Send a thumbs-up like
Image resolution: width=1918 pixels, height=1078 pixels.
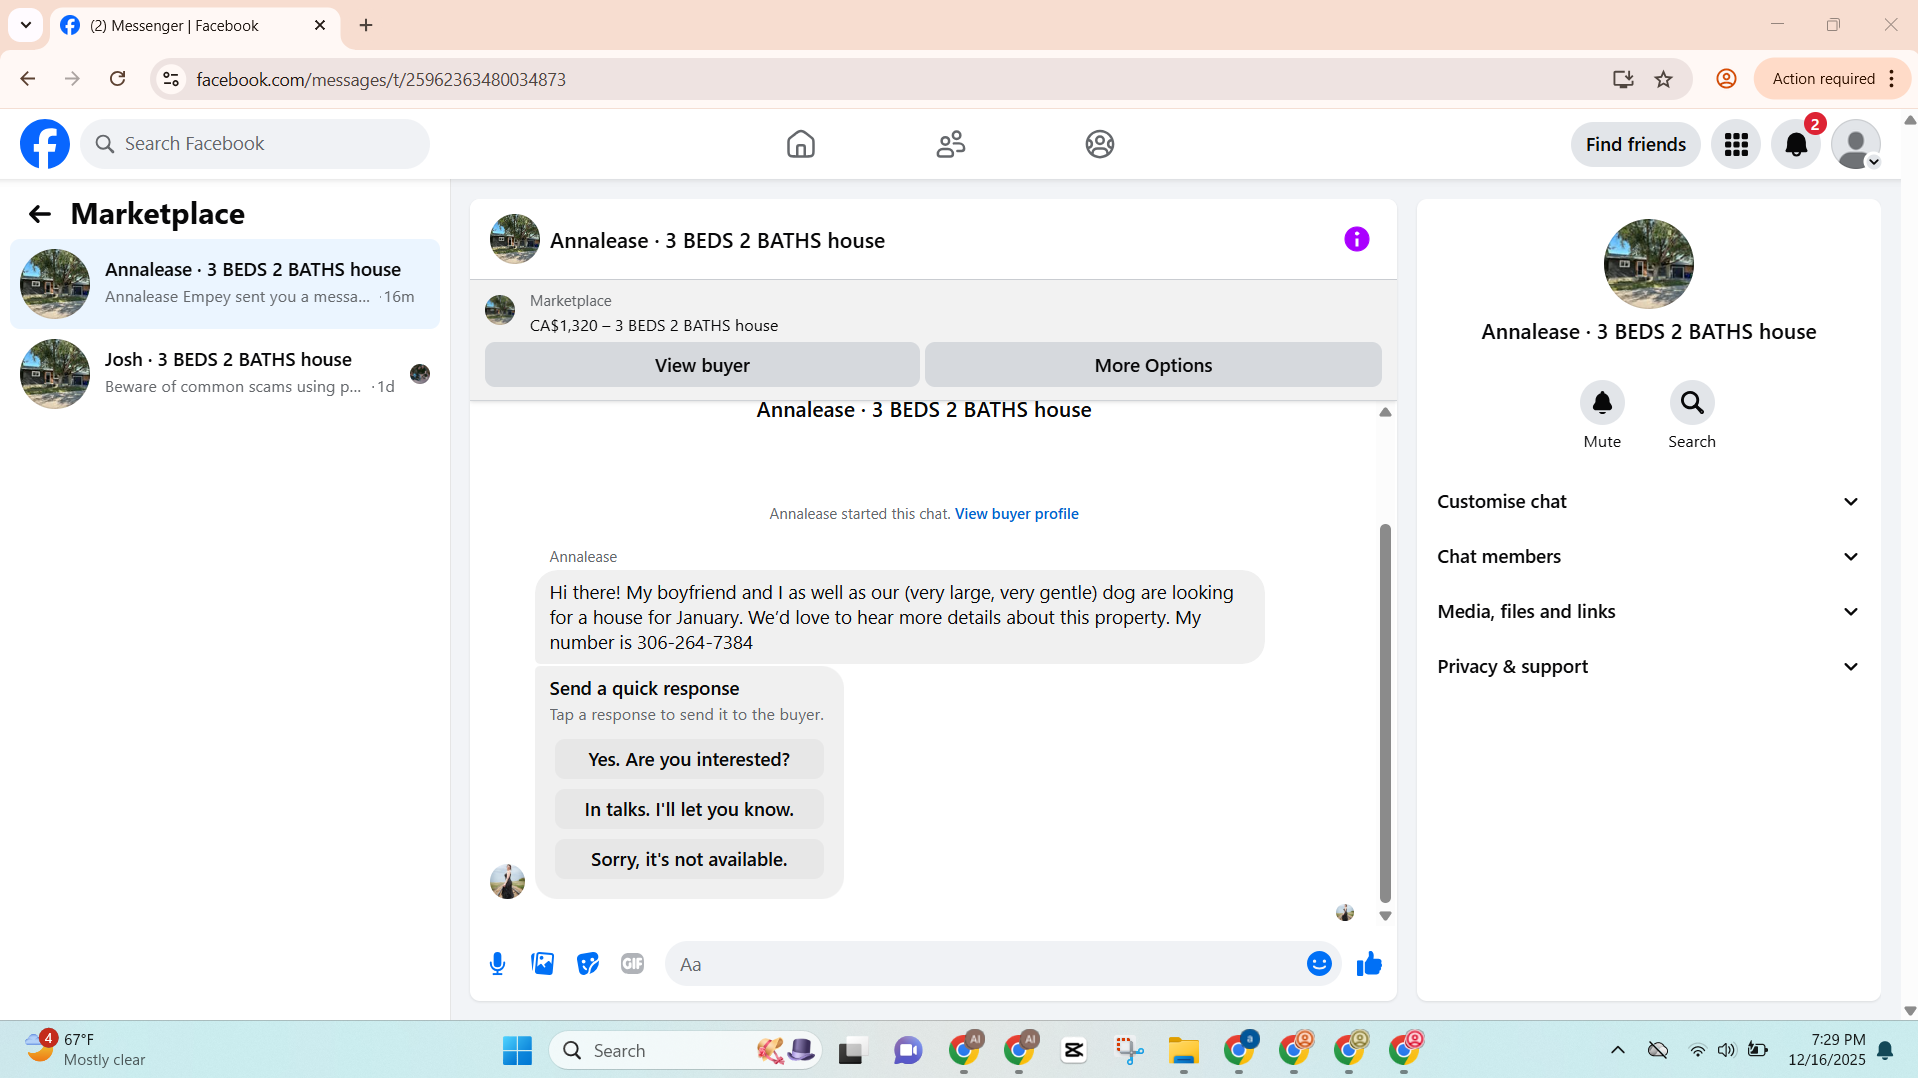coord(1369,964)
